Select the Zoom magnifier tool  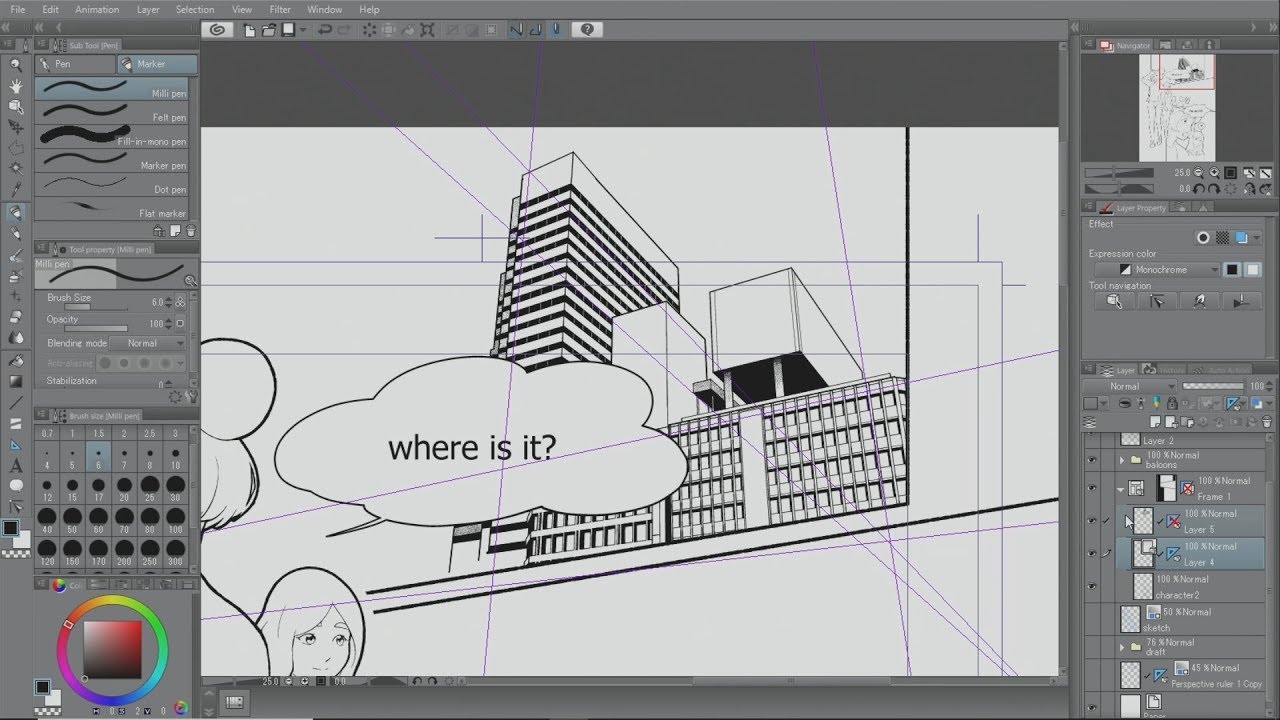click(16, 64)
